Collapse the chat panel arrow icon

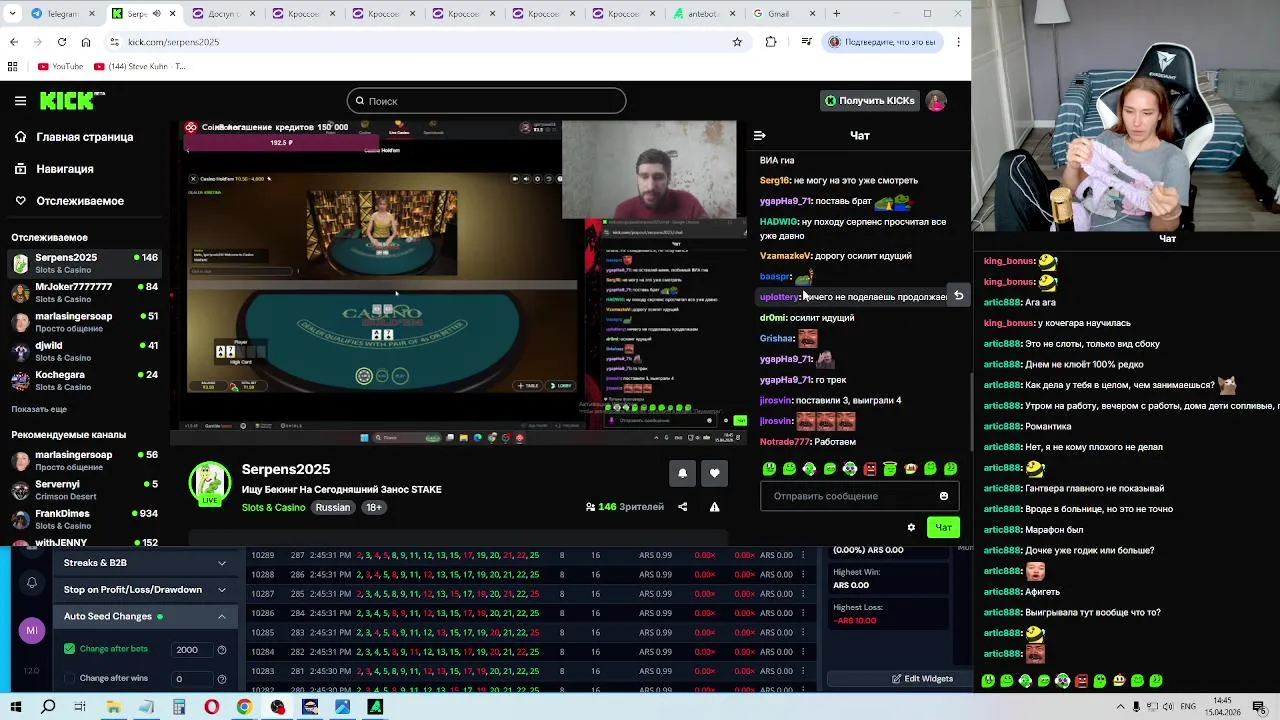point(760,135)
